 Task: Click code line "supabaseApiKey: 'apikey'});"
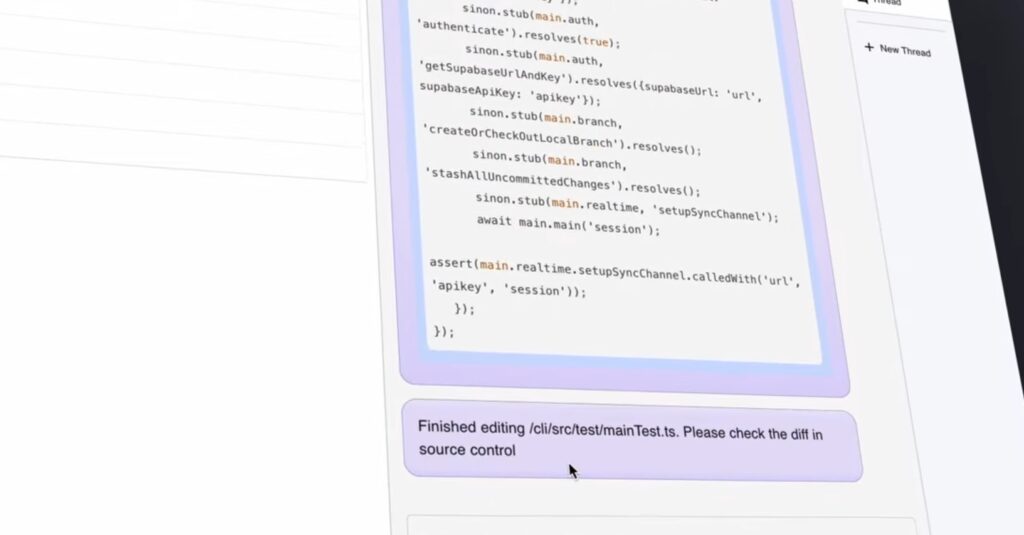tap(509, 94)
